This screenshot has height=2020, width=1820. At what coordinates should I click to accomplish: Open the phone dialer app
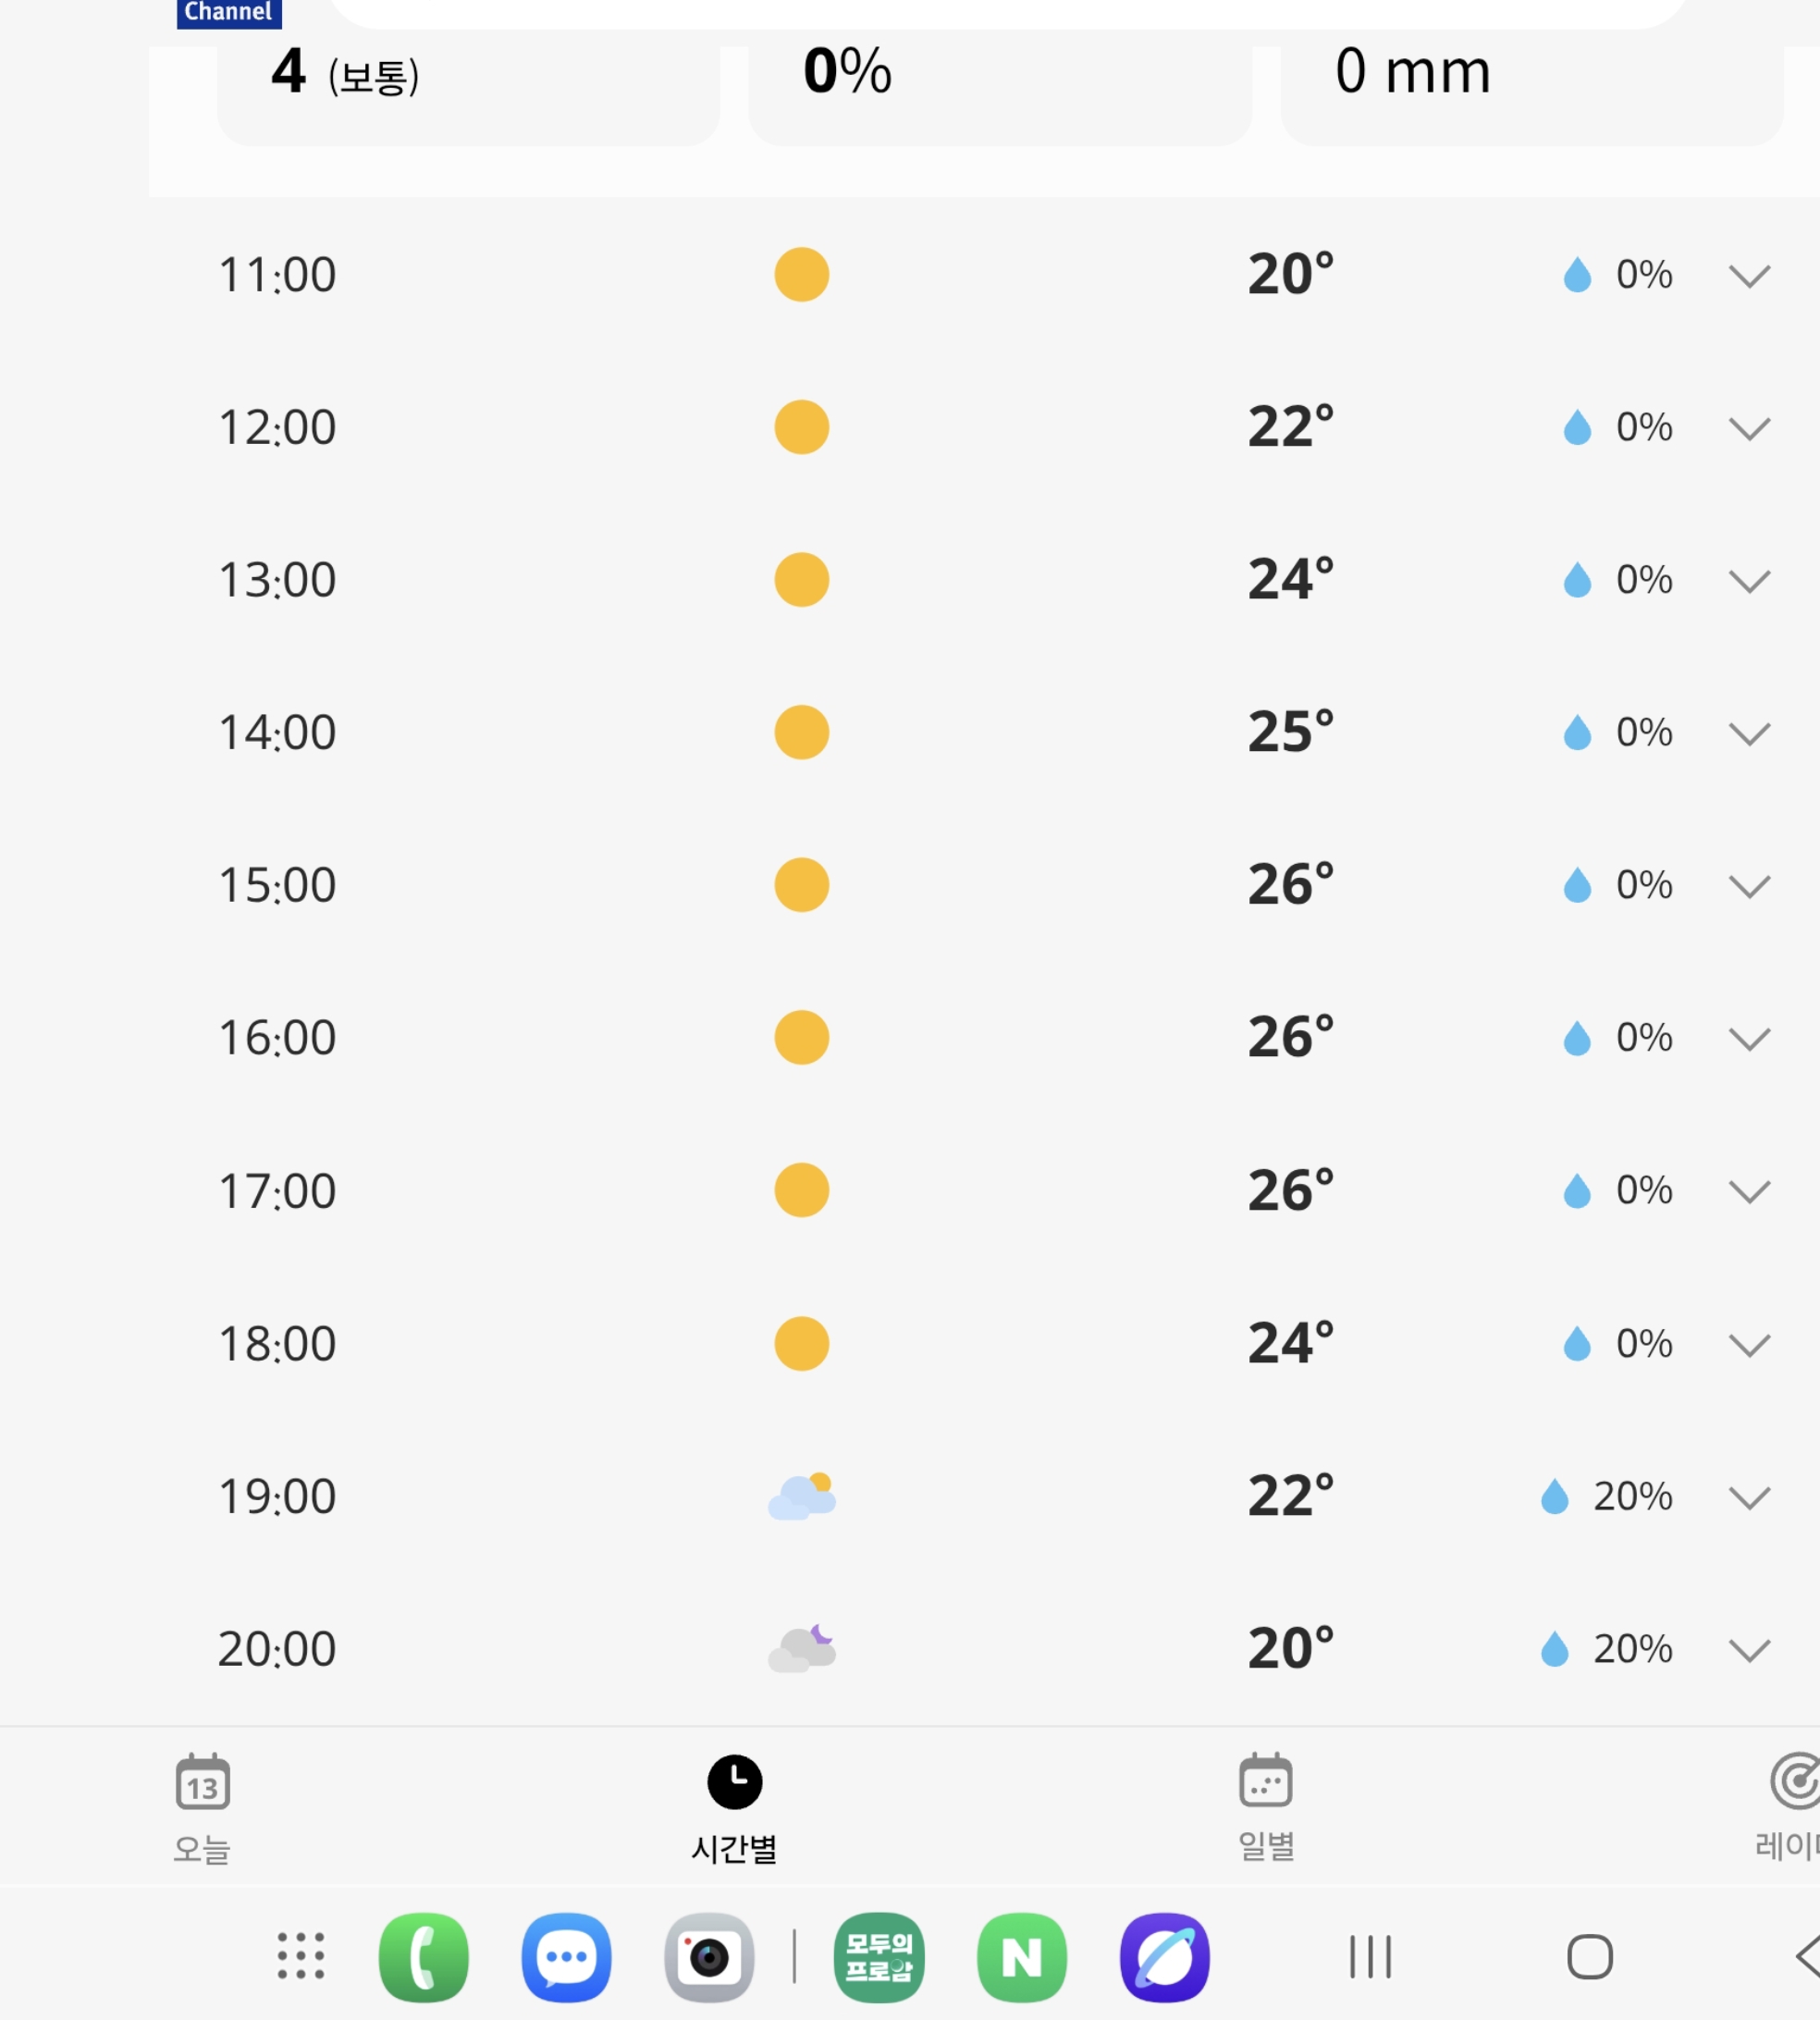[x=423, y=1956]
